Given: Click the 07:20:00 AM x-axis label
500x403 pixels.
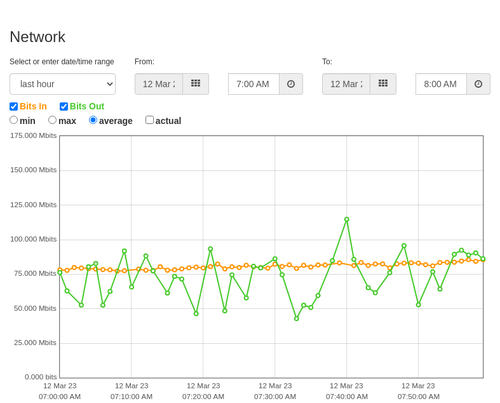Looking at the screenshot, I should click(x=203, y=397).
